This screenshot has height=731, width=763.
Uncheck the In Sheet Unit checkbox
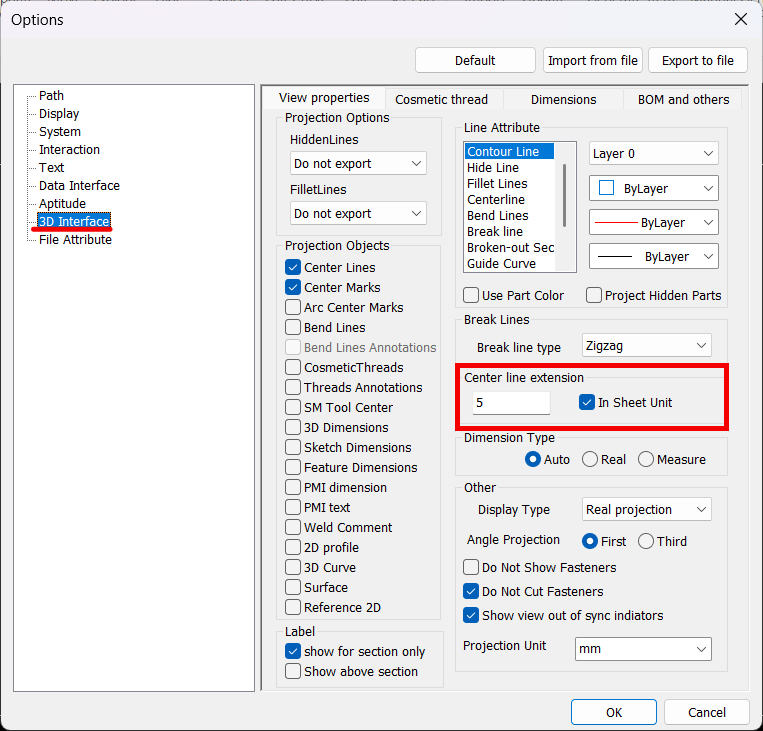pyautogui.click(x=587, y=403)
